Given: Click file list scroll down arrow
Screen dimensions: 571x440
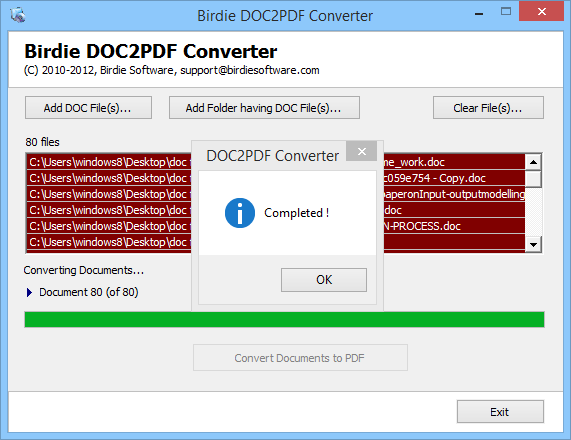Looking at the screenshot, I should [x=533, y=244].
